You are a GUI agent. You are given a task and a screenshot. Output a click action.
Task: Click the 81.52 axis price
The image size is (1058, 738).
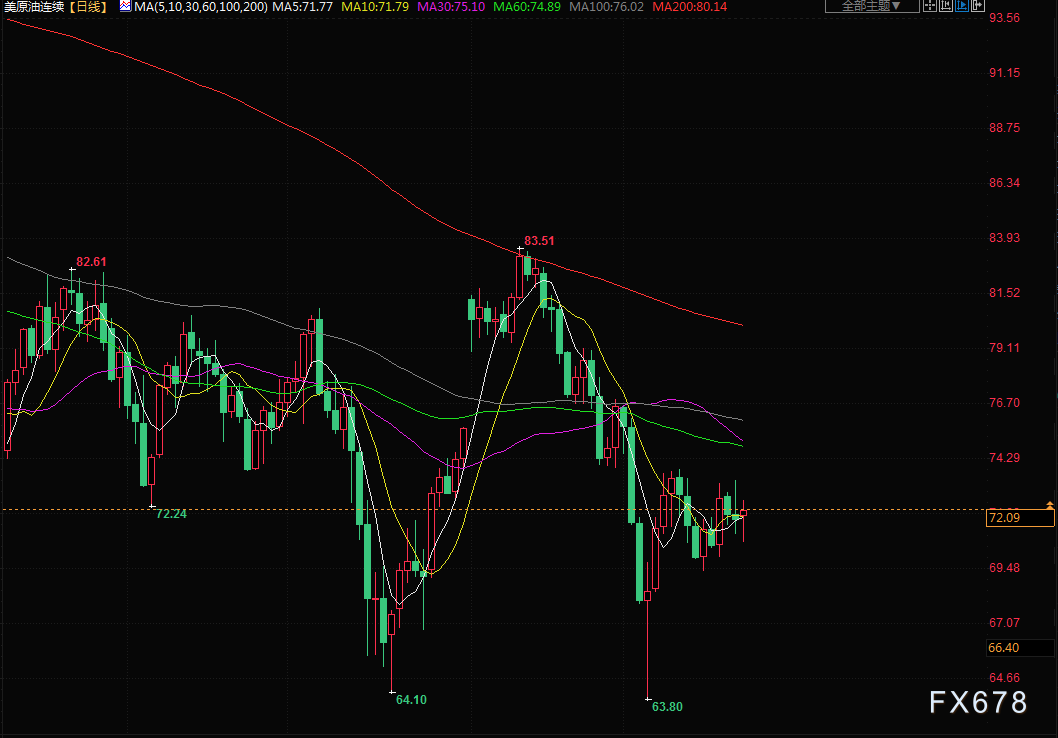click(x=1004, y=293)
